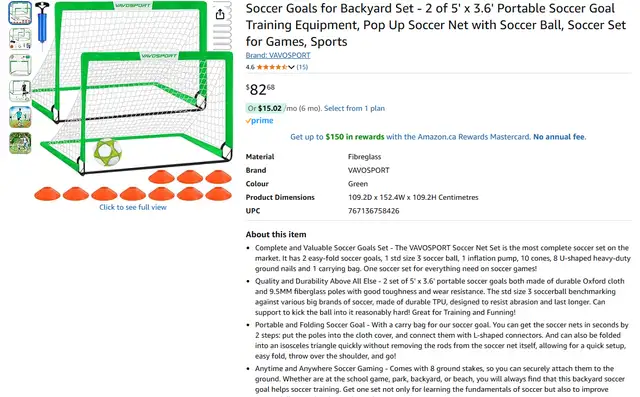Select sixth thumbnail of soccer field scene
The width and height of the screenshot is (640, 397).
pos(20,143)
